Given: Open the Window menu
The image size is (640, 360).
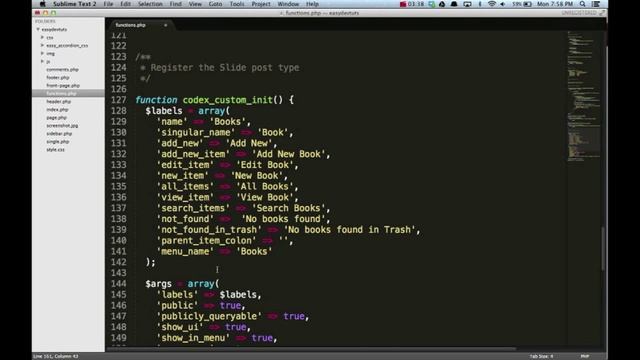Looking at the screenshot, I should 288,4.
